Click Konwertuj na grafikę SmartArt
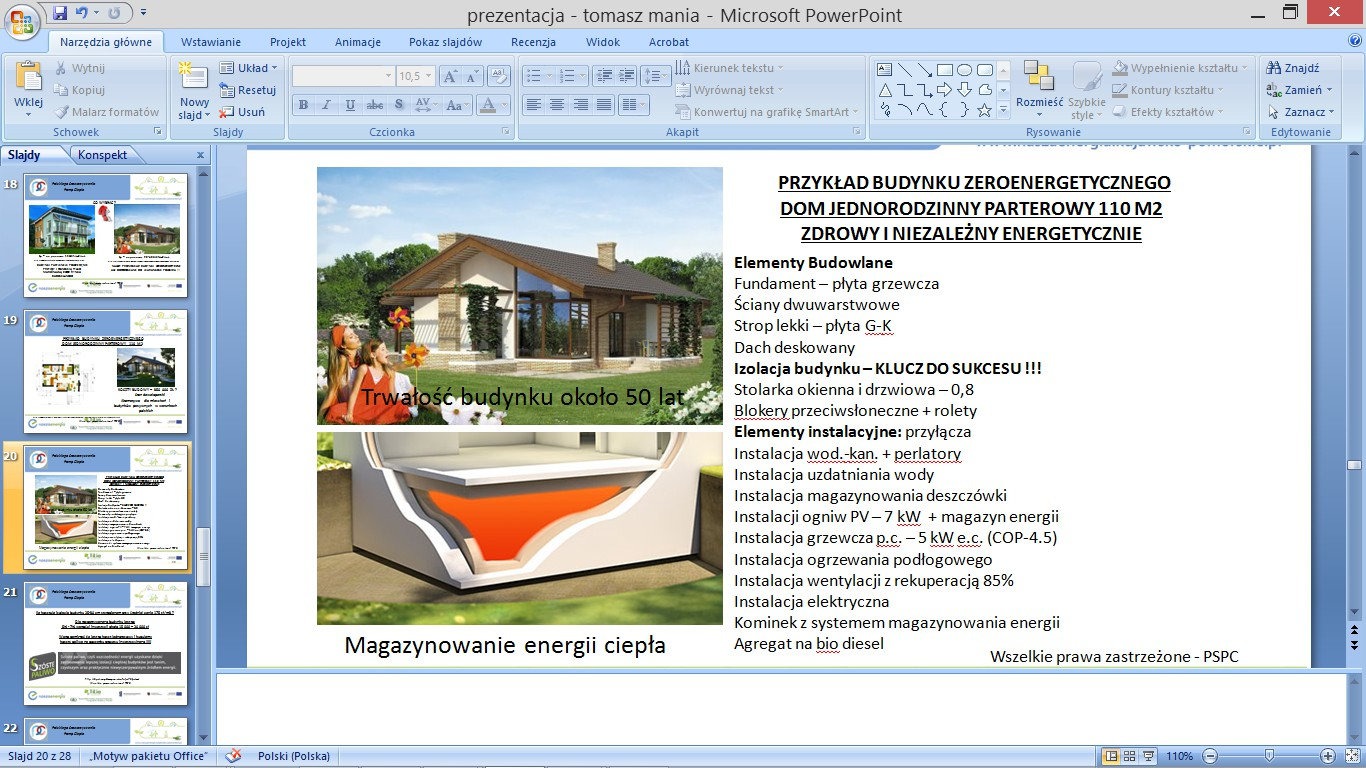The image size is (1366, 768). (x=768, y=112)
